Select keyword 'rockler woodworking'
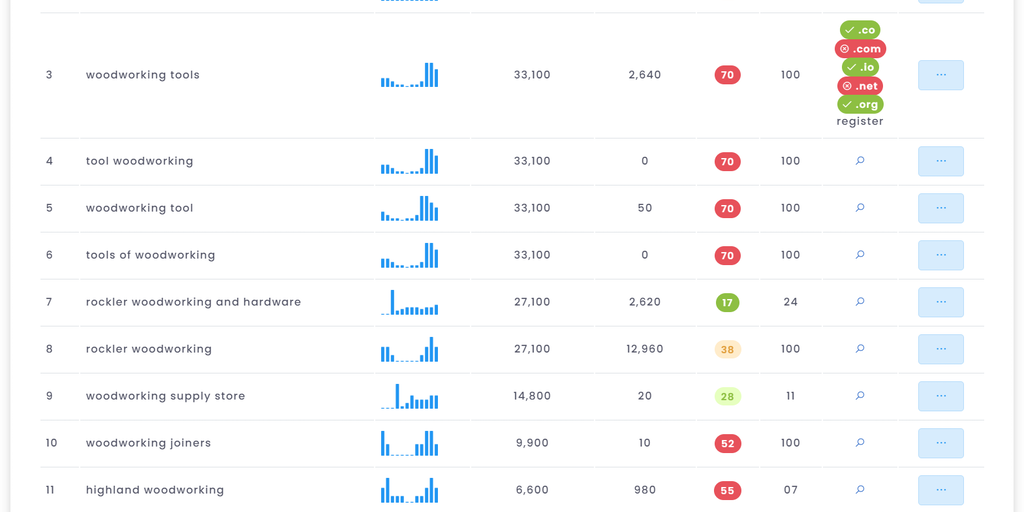Screen dimensions: 1024x512 point(149,349)
